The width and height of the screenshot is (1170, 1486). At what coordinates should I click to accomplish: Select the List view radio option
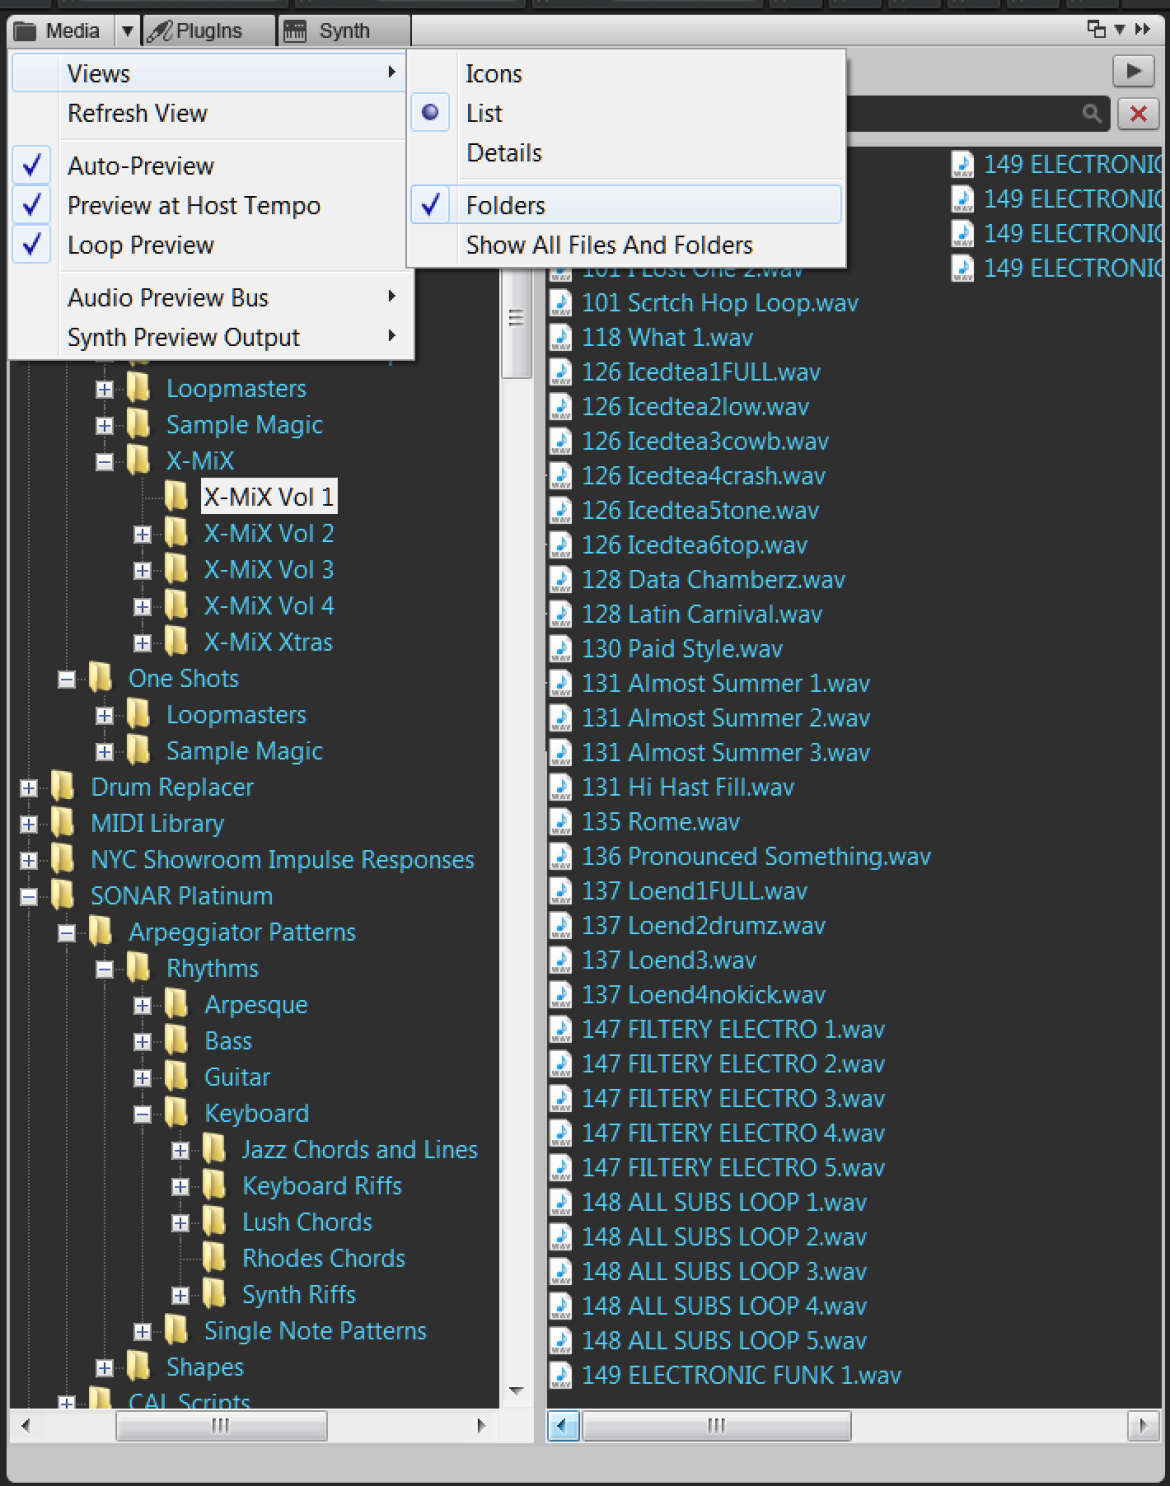[626, 113]
